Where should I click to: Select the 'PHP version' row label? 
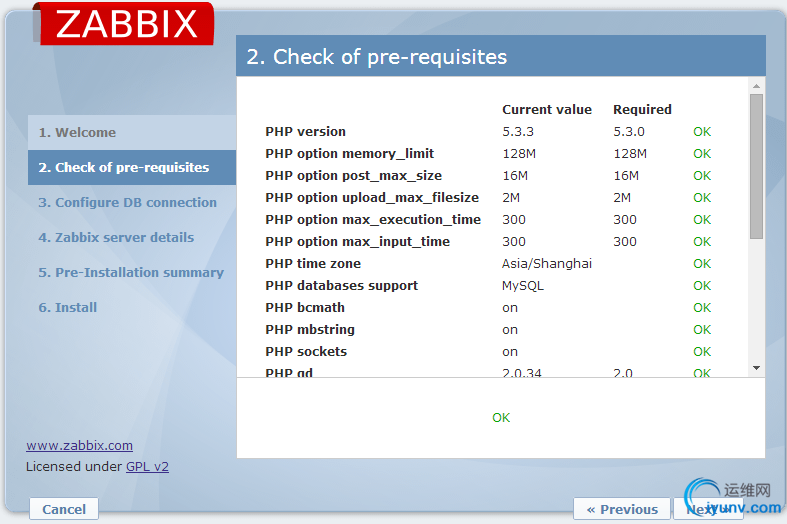pos(305,132)
